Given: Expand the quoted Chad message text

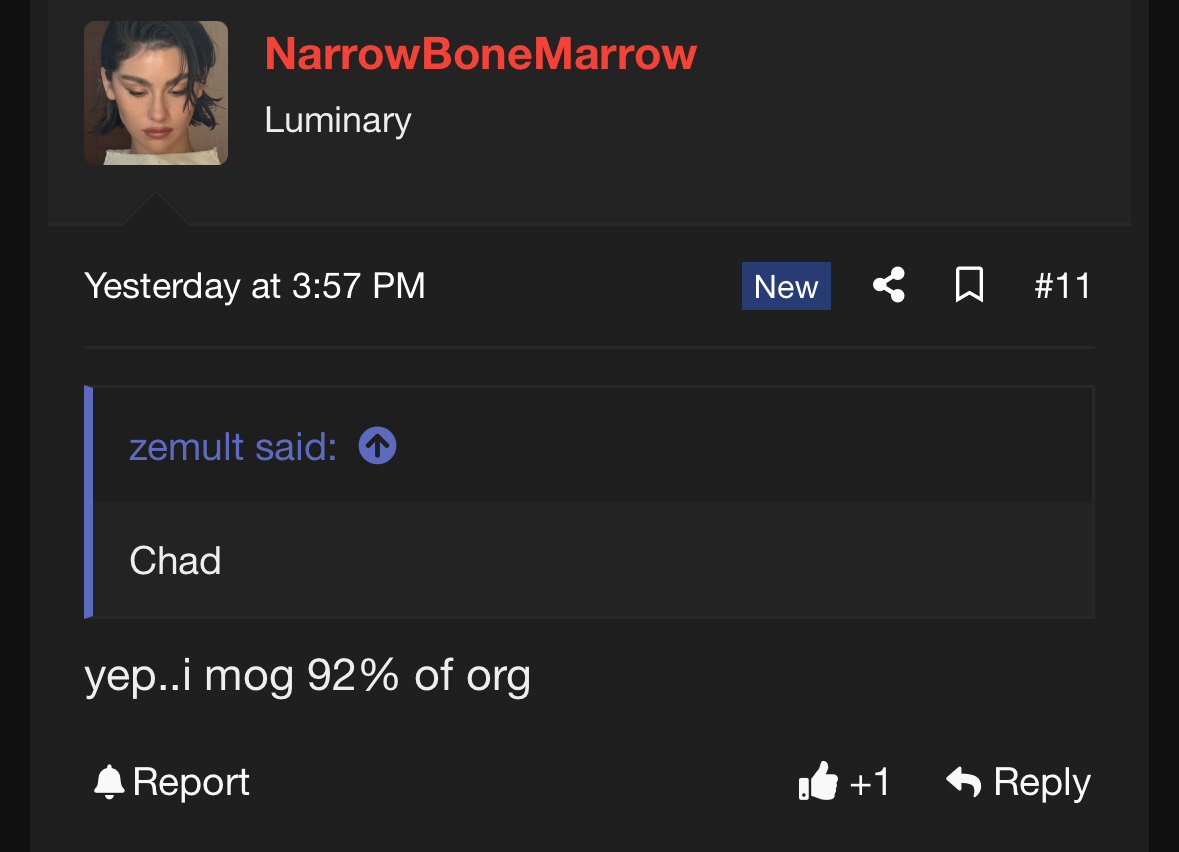Looking at the screenshot, I should pos(175,561).
